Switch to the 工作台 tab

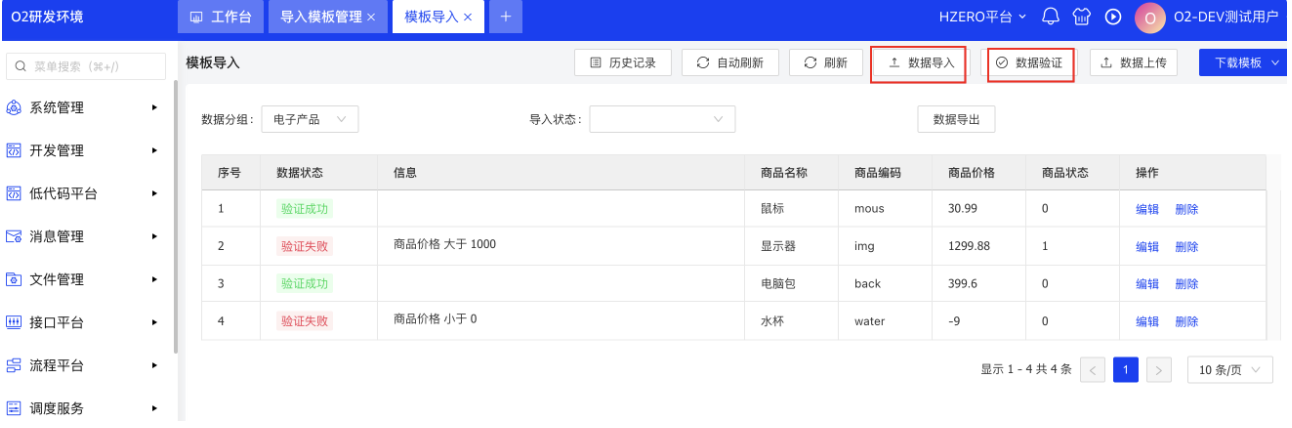(x=220, y=17)
